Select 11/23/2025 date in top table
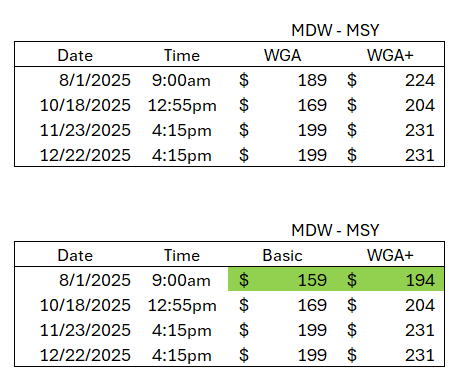Viewport: 475px width, 389px height. (x=85, y=130)
